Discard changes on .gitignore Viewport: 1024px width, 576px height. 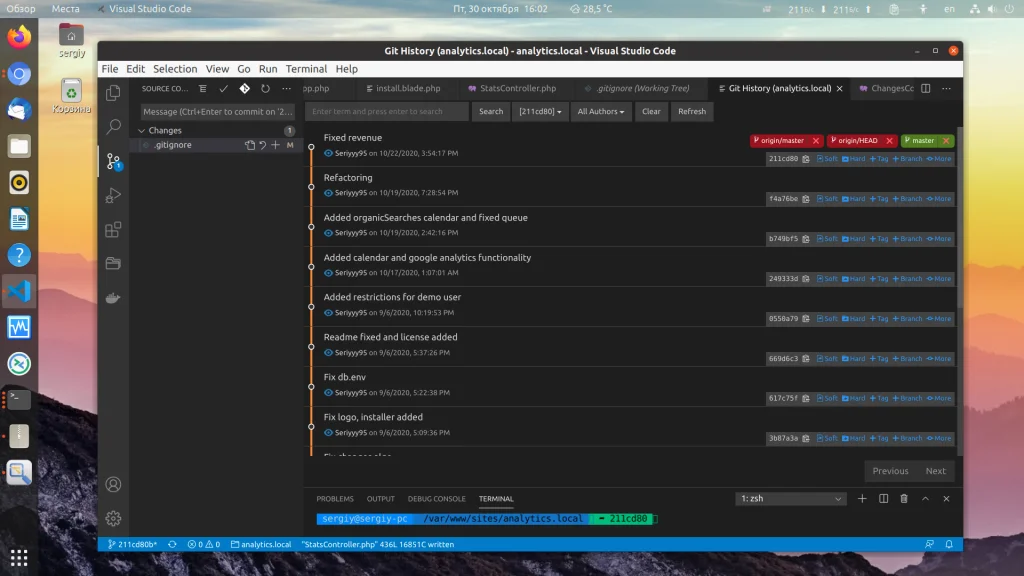[263, 145]
